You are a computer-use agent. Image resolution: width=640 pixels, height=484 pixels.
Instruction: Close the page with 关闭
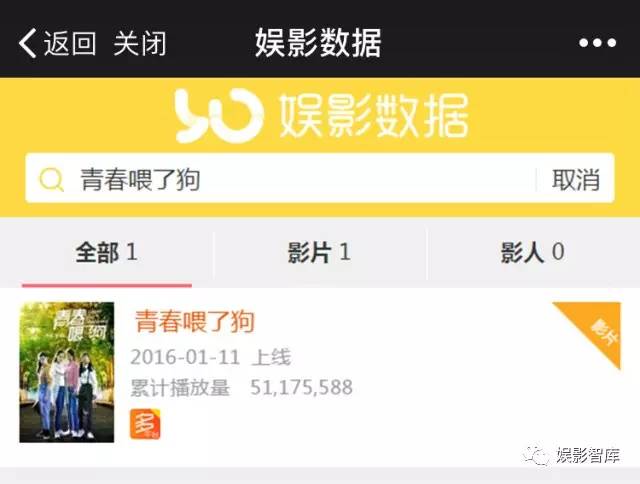[x=140, y=43]
